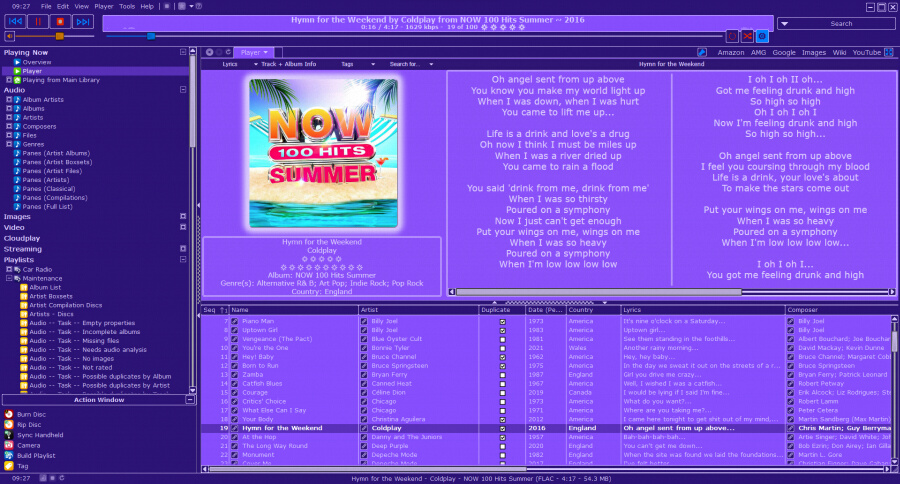
Task: Open the Edit menu
Action: pyautogui.click(x=63, y=6)
